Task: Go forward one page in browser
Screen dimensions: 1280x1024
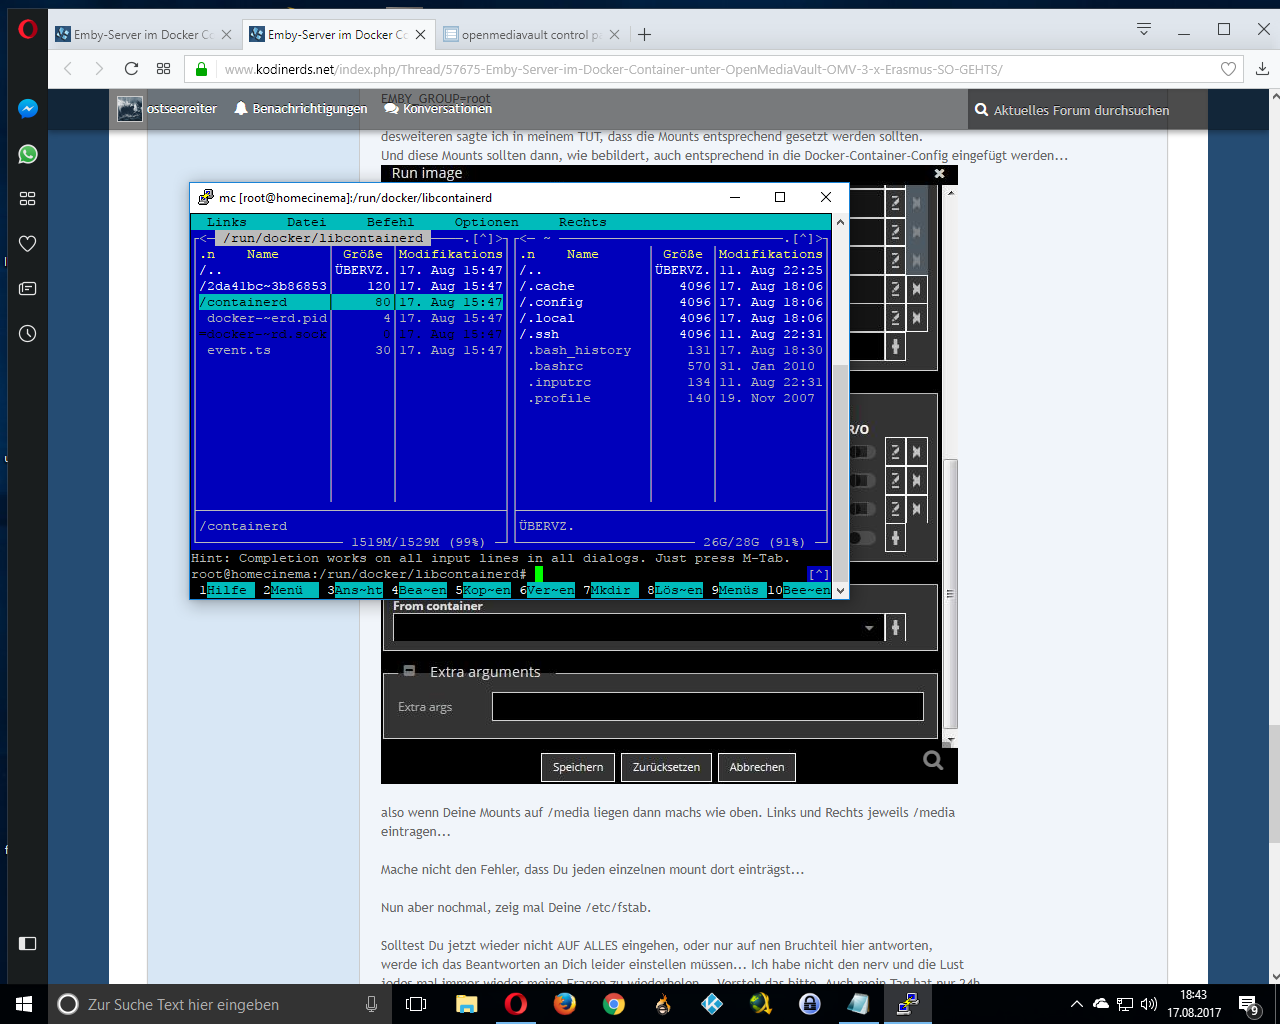Action: [99, 69]
